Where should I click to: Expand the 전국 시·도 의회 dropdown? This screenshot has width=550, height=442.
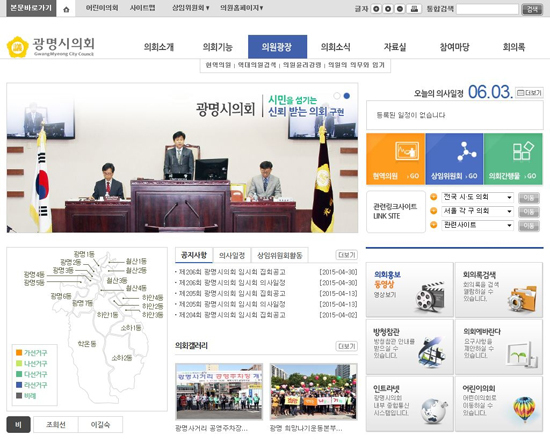[x=477, y=197]
